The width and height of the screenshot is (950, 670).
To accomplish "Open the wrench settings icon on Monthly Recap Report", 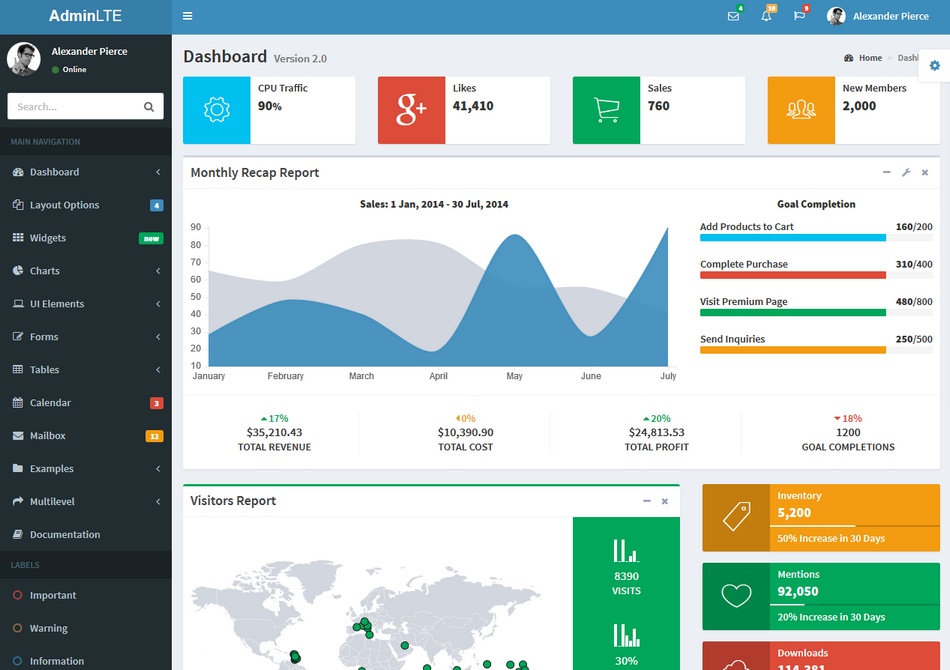I will [x=905, y=172].
